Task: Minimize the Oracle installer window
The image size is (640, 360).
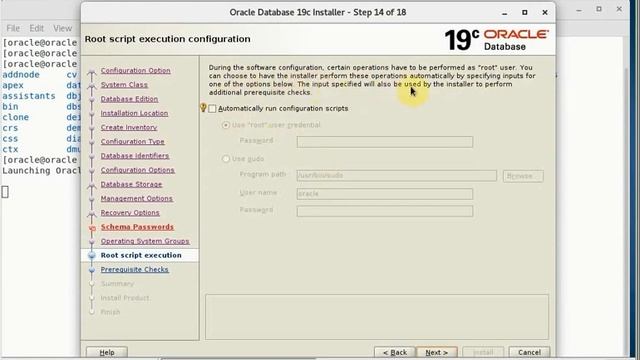Action: coord(504,13)
